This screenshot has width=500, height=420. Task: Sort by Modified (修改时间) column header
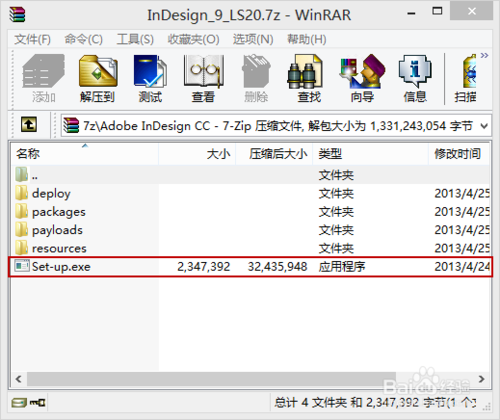[459, 154]
